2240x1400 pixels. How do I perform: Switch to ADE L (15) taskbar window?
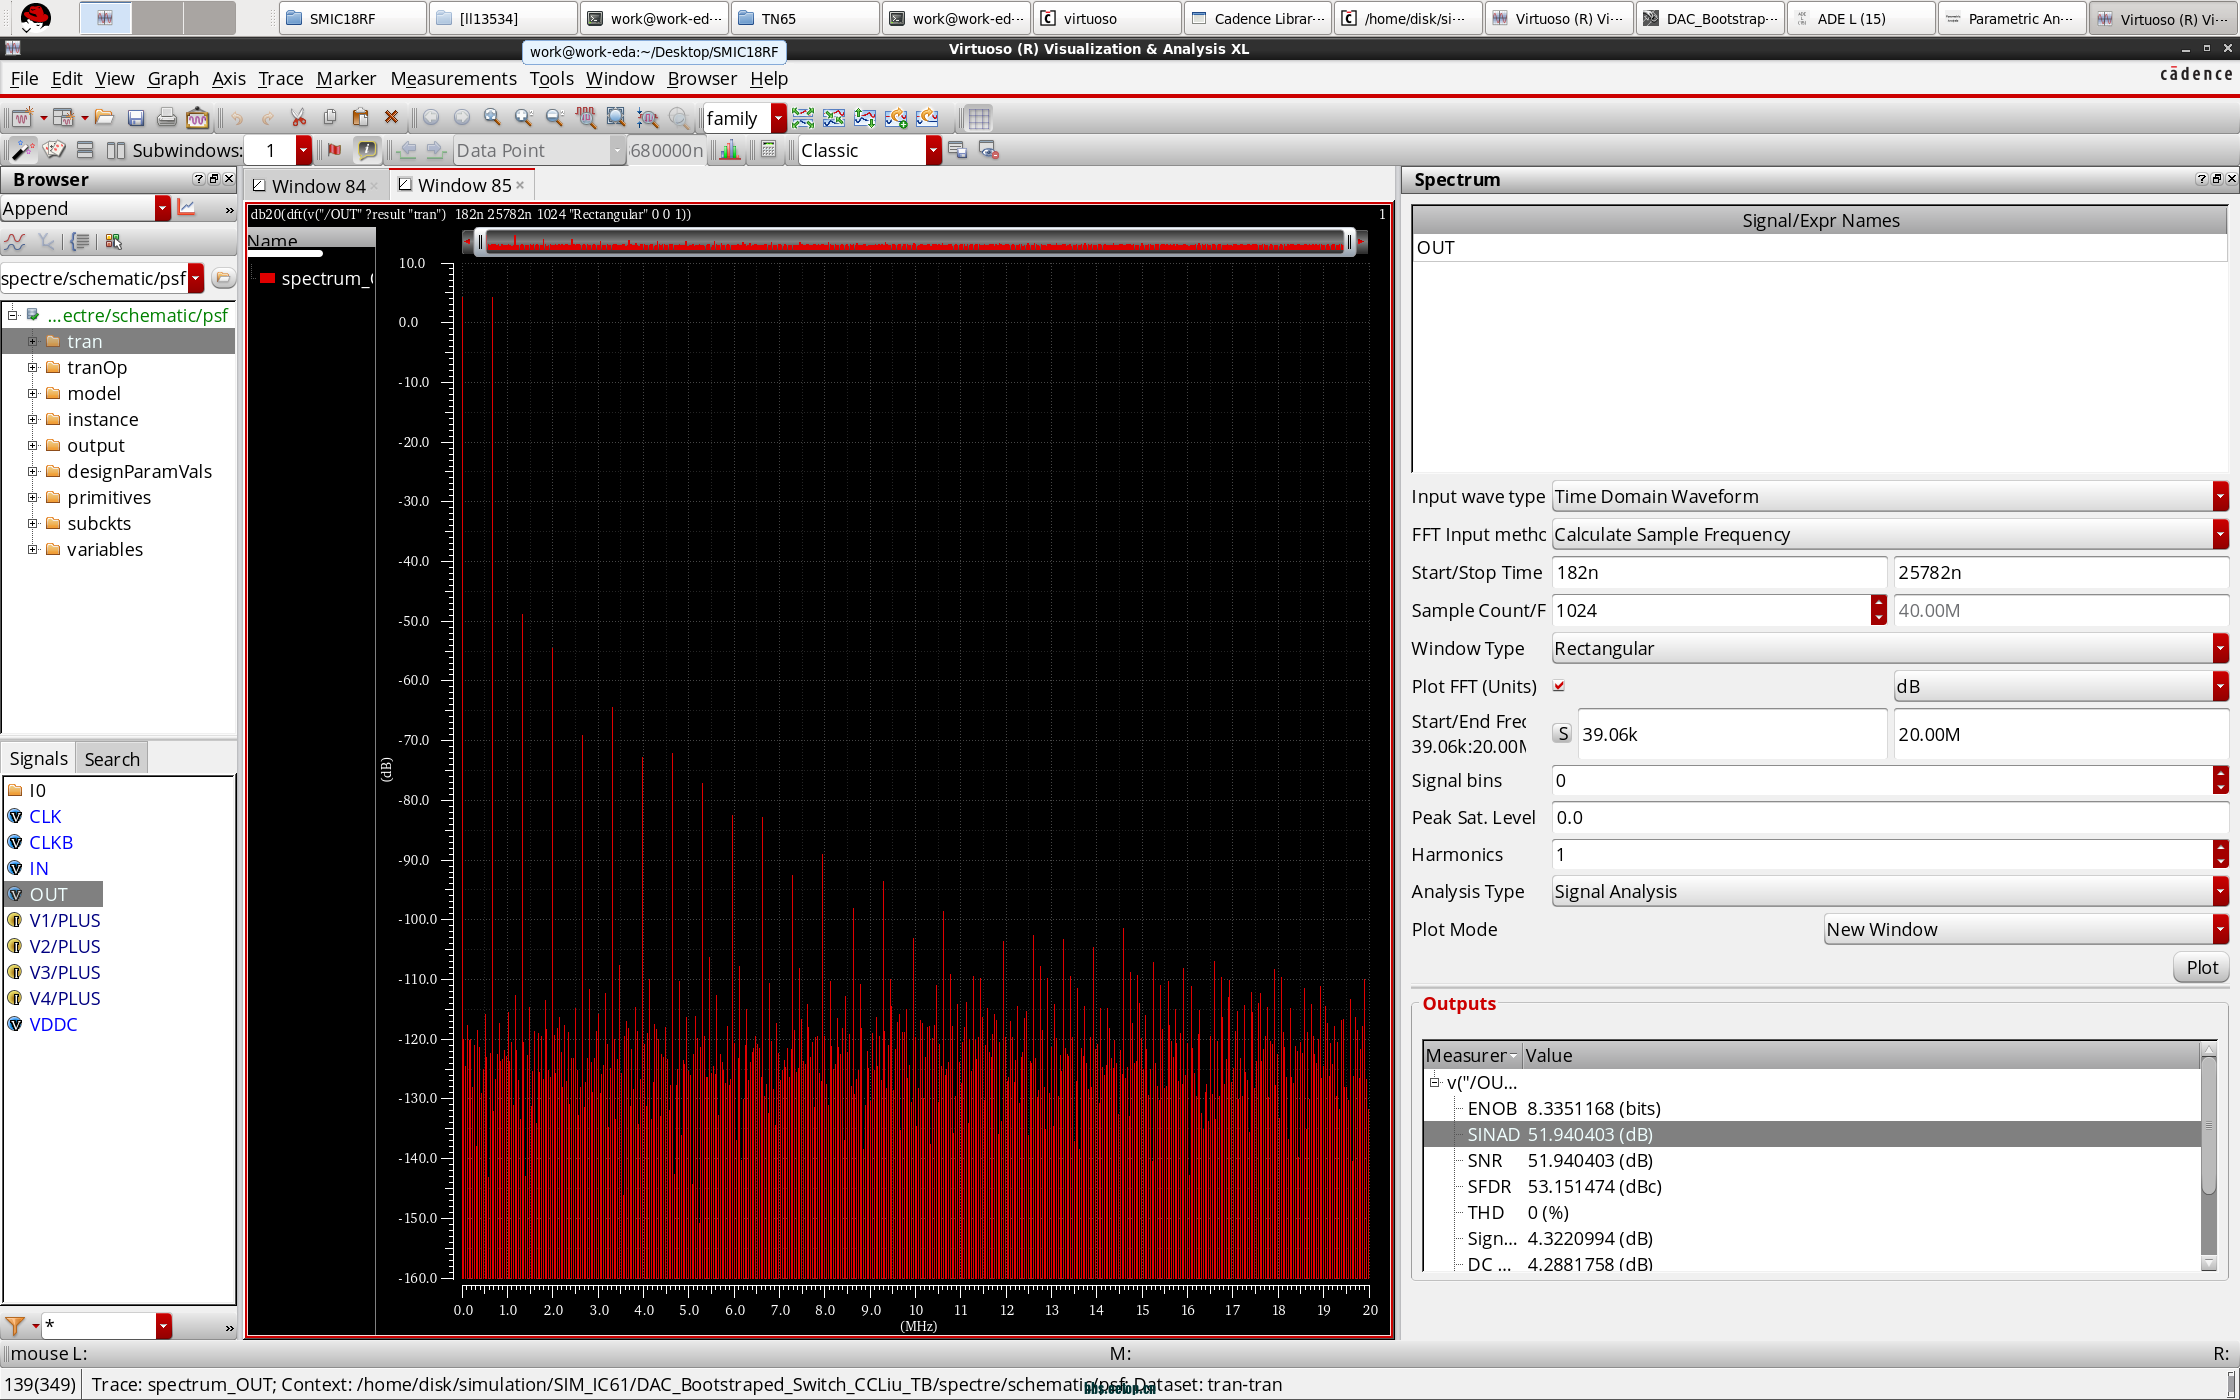pyautogui.click(x=1860, y=18)
